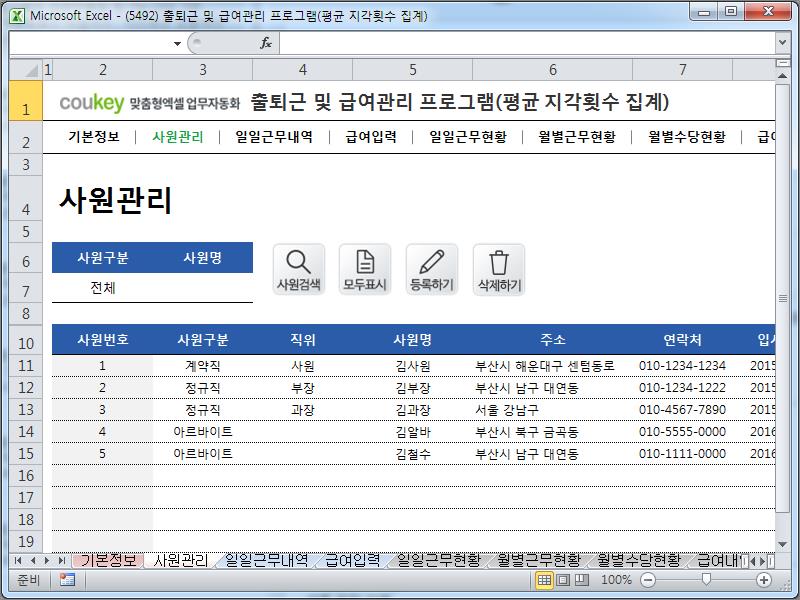Viewport: 800px width, 600px height.
Task: Click the name cell 김사원
Action: 413,366
